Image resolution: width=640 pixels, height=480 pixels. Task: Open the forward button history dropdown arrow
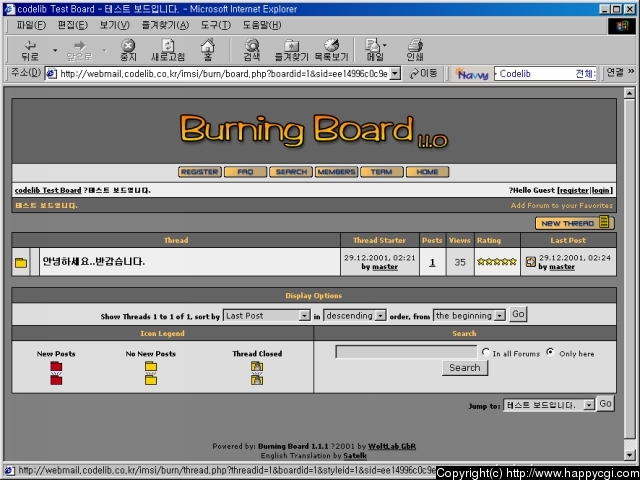104,51
